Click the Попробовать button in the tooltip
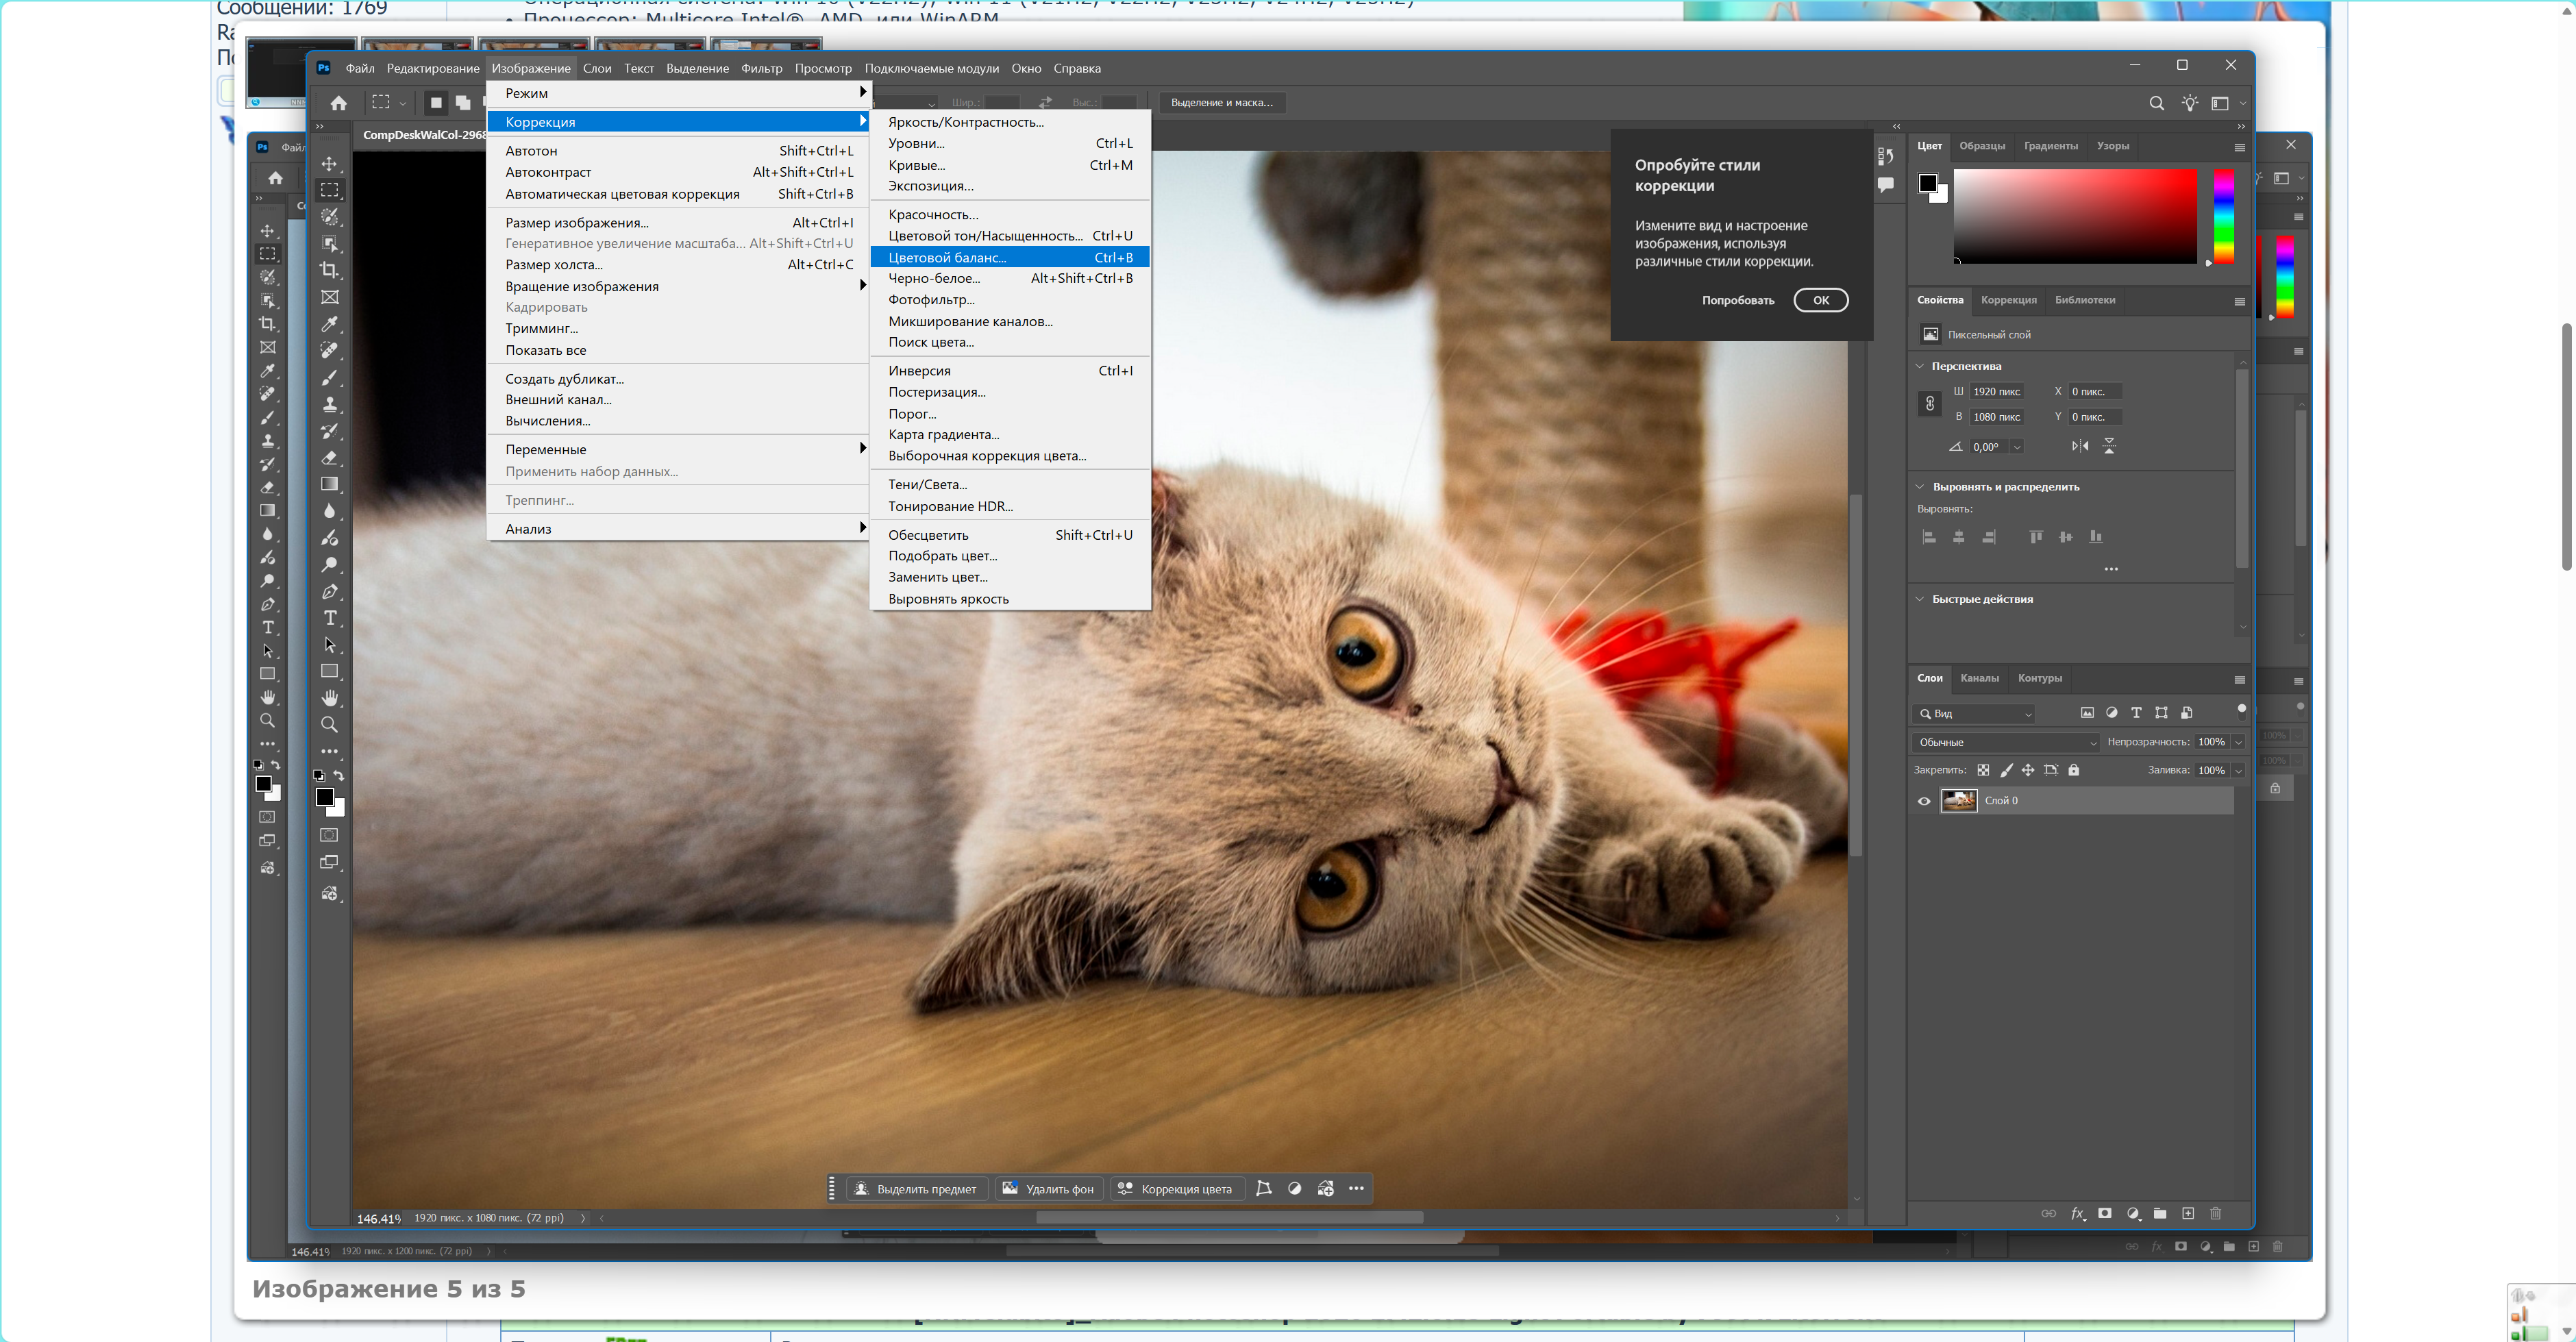 click(1737, 300)
